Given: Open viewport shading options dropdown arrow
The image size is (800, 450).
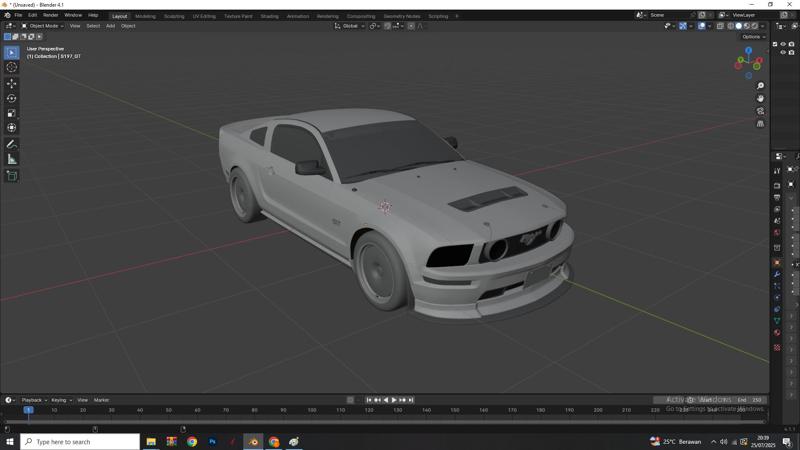Looking at the screenshot, I should pyautogui.click(x=762, y=26).
